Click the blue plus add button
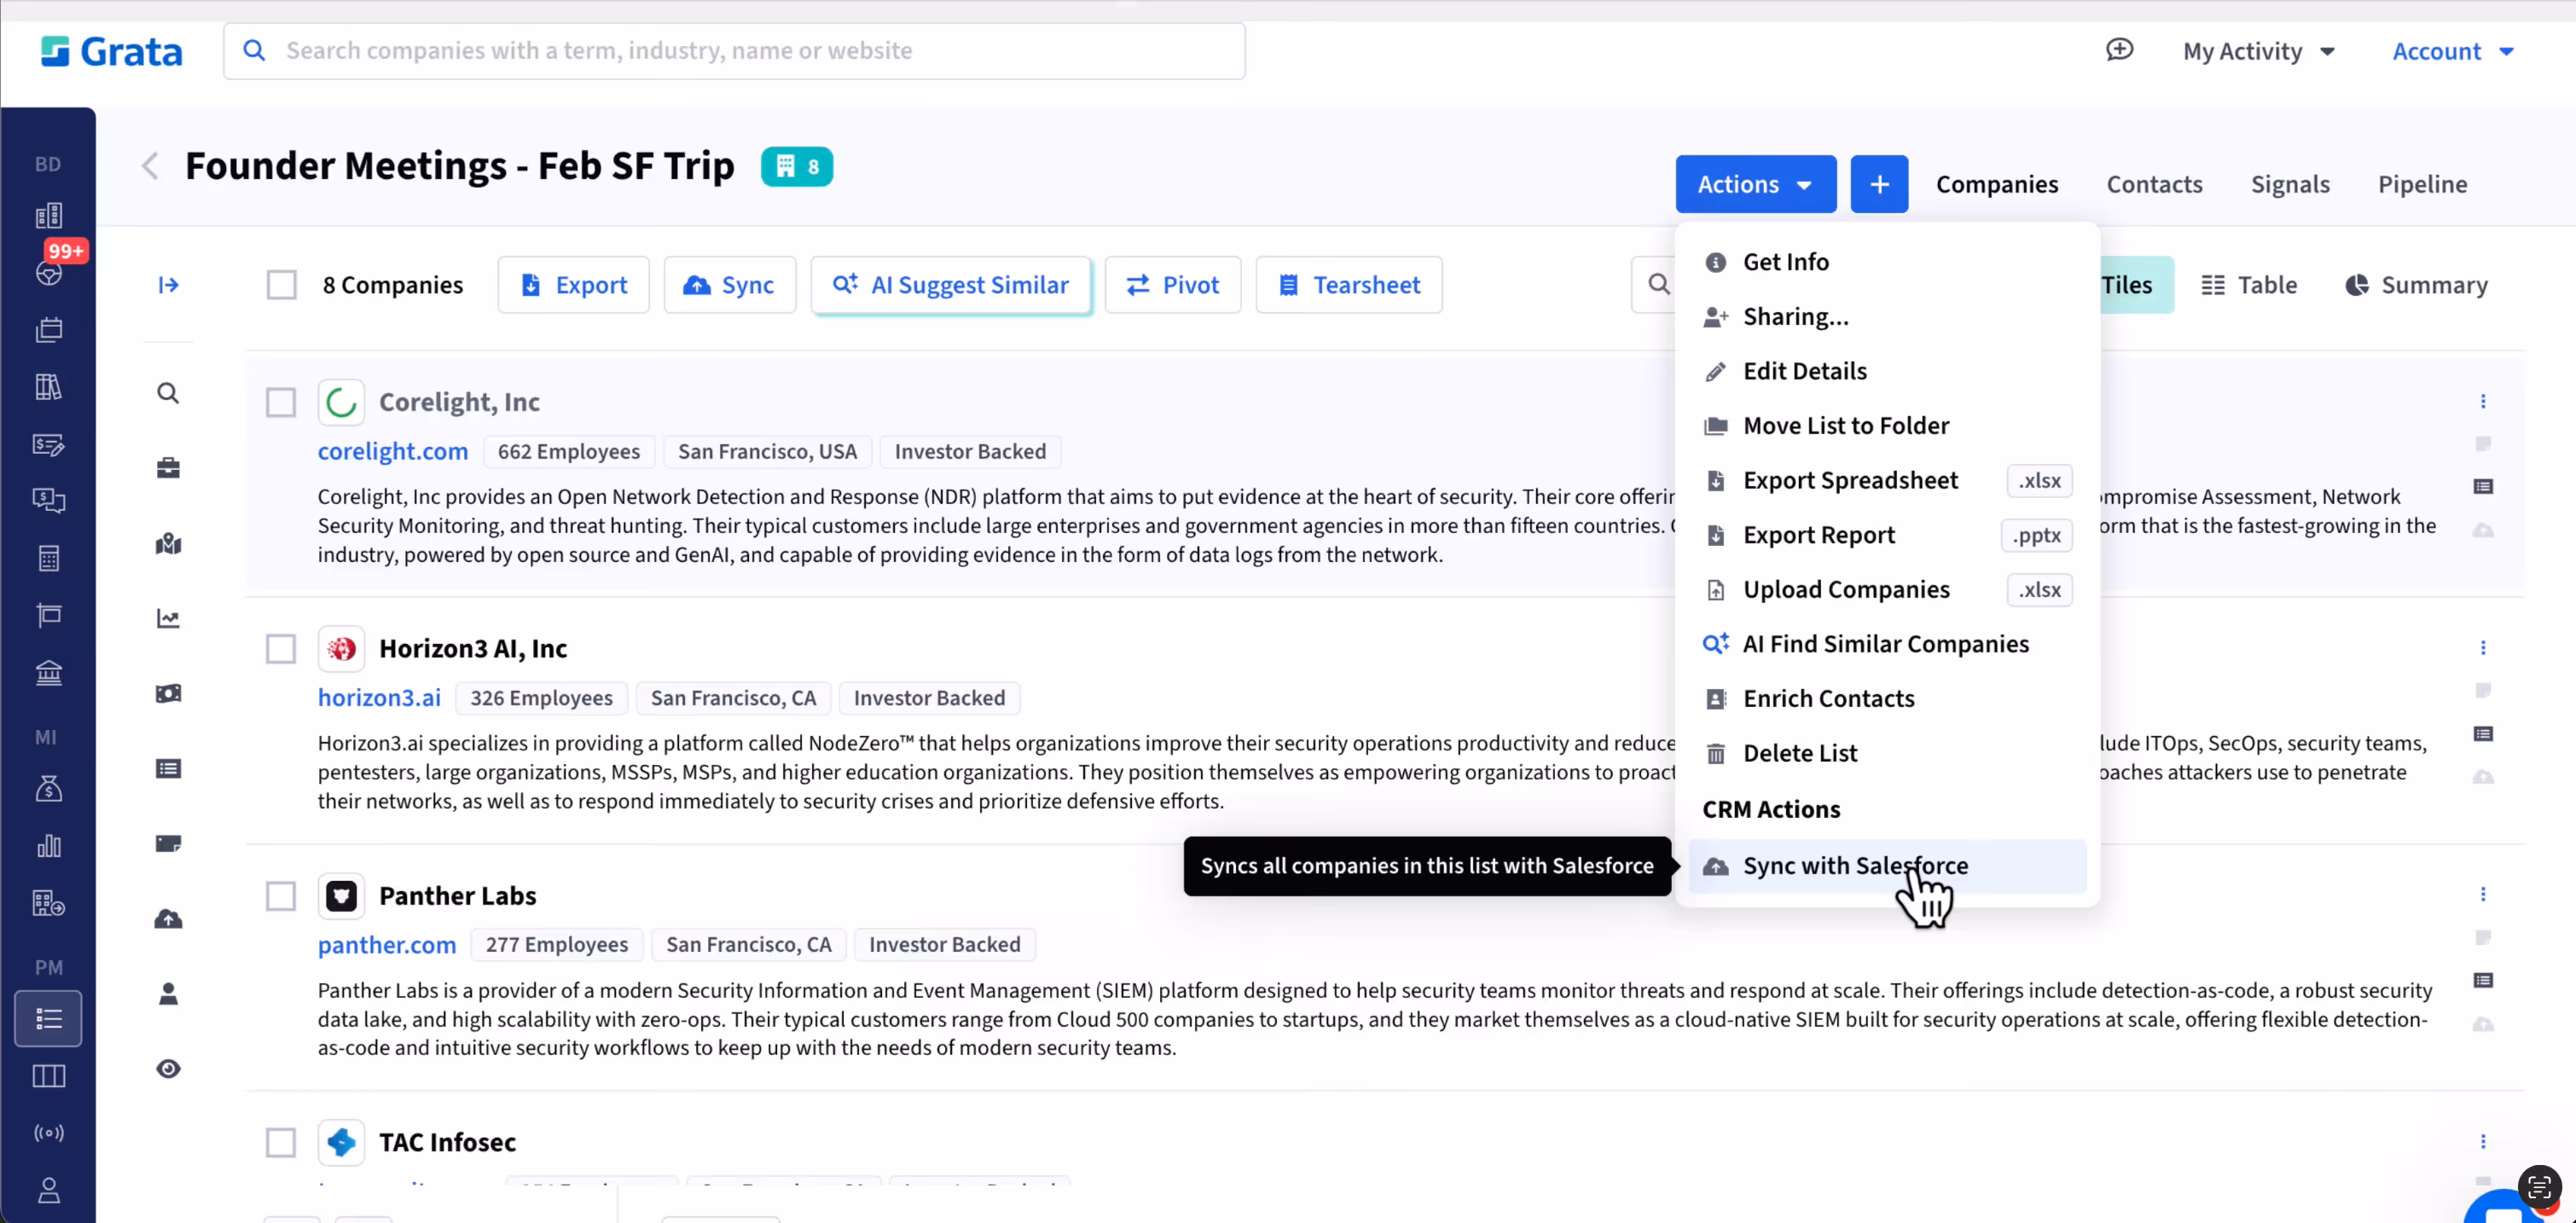The width and height of the screenshot is (2576, 1223). pos(1879,184)
